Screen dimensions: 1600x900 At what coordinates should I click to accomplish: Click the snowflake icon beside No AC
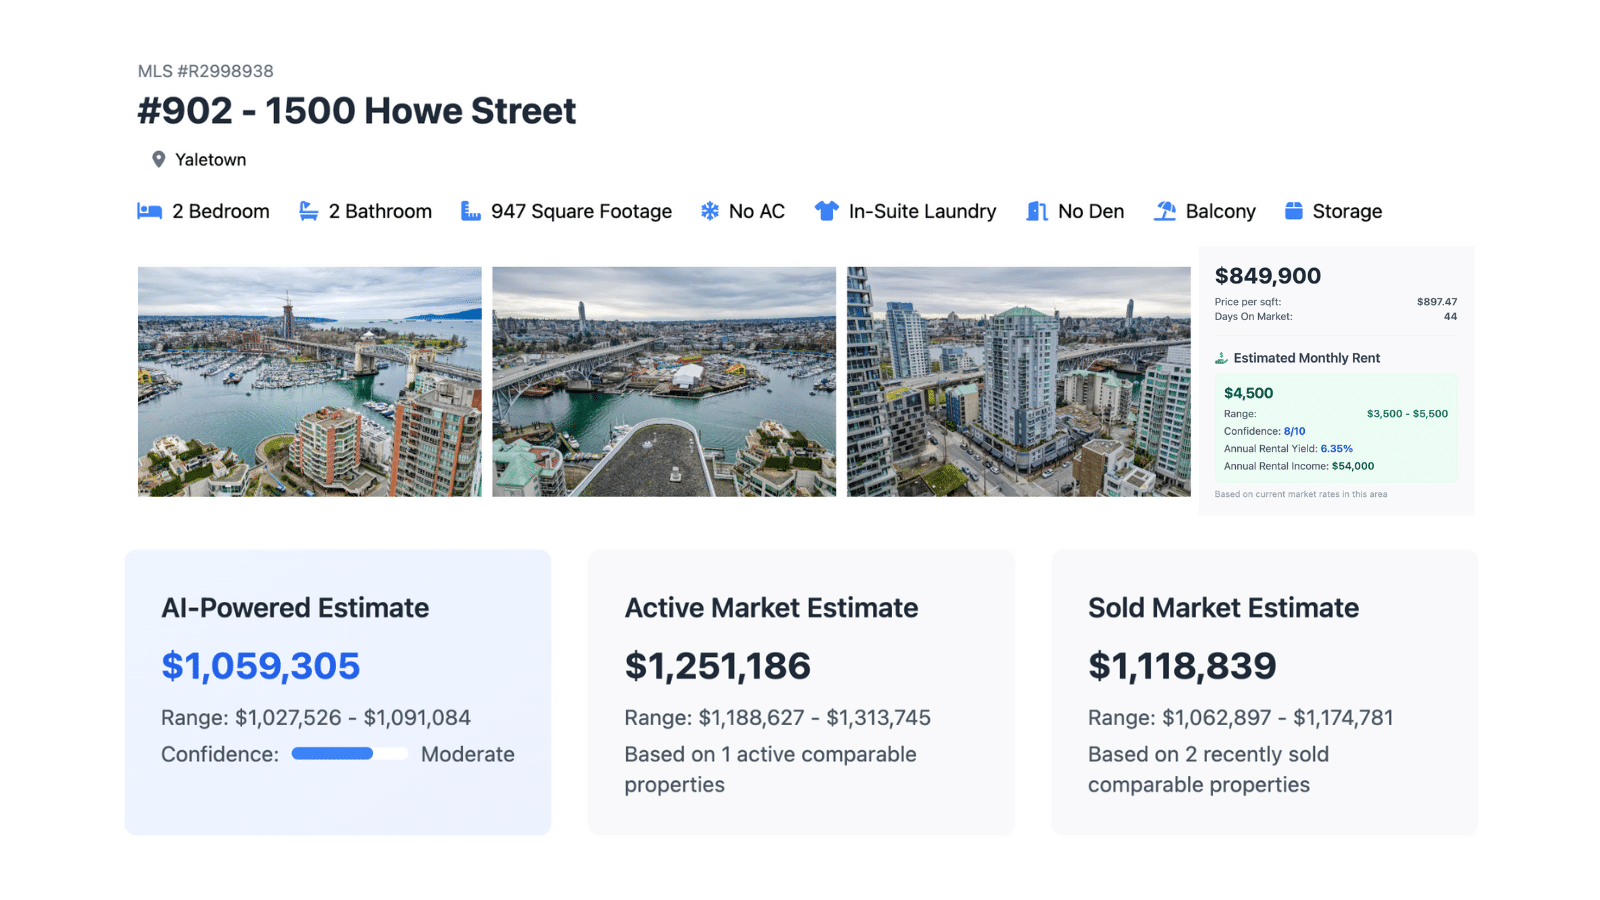(710, 211)
